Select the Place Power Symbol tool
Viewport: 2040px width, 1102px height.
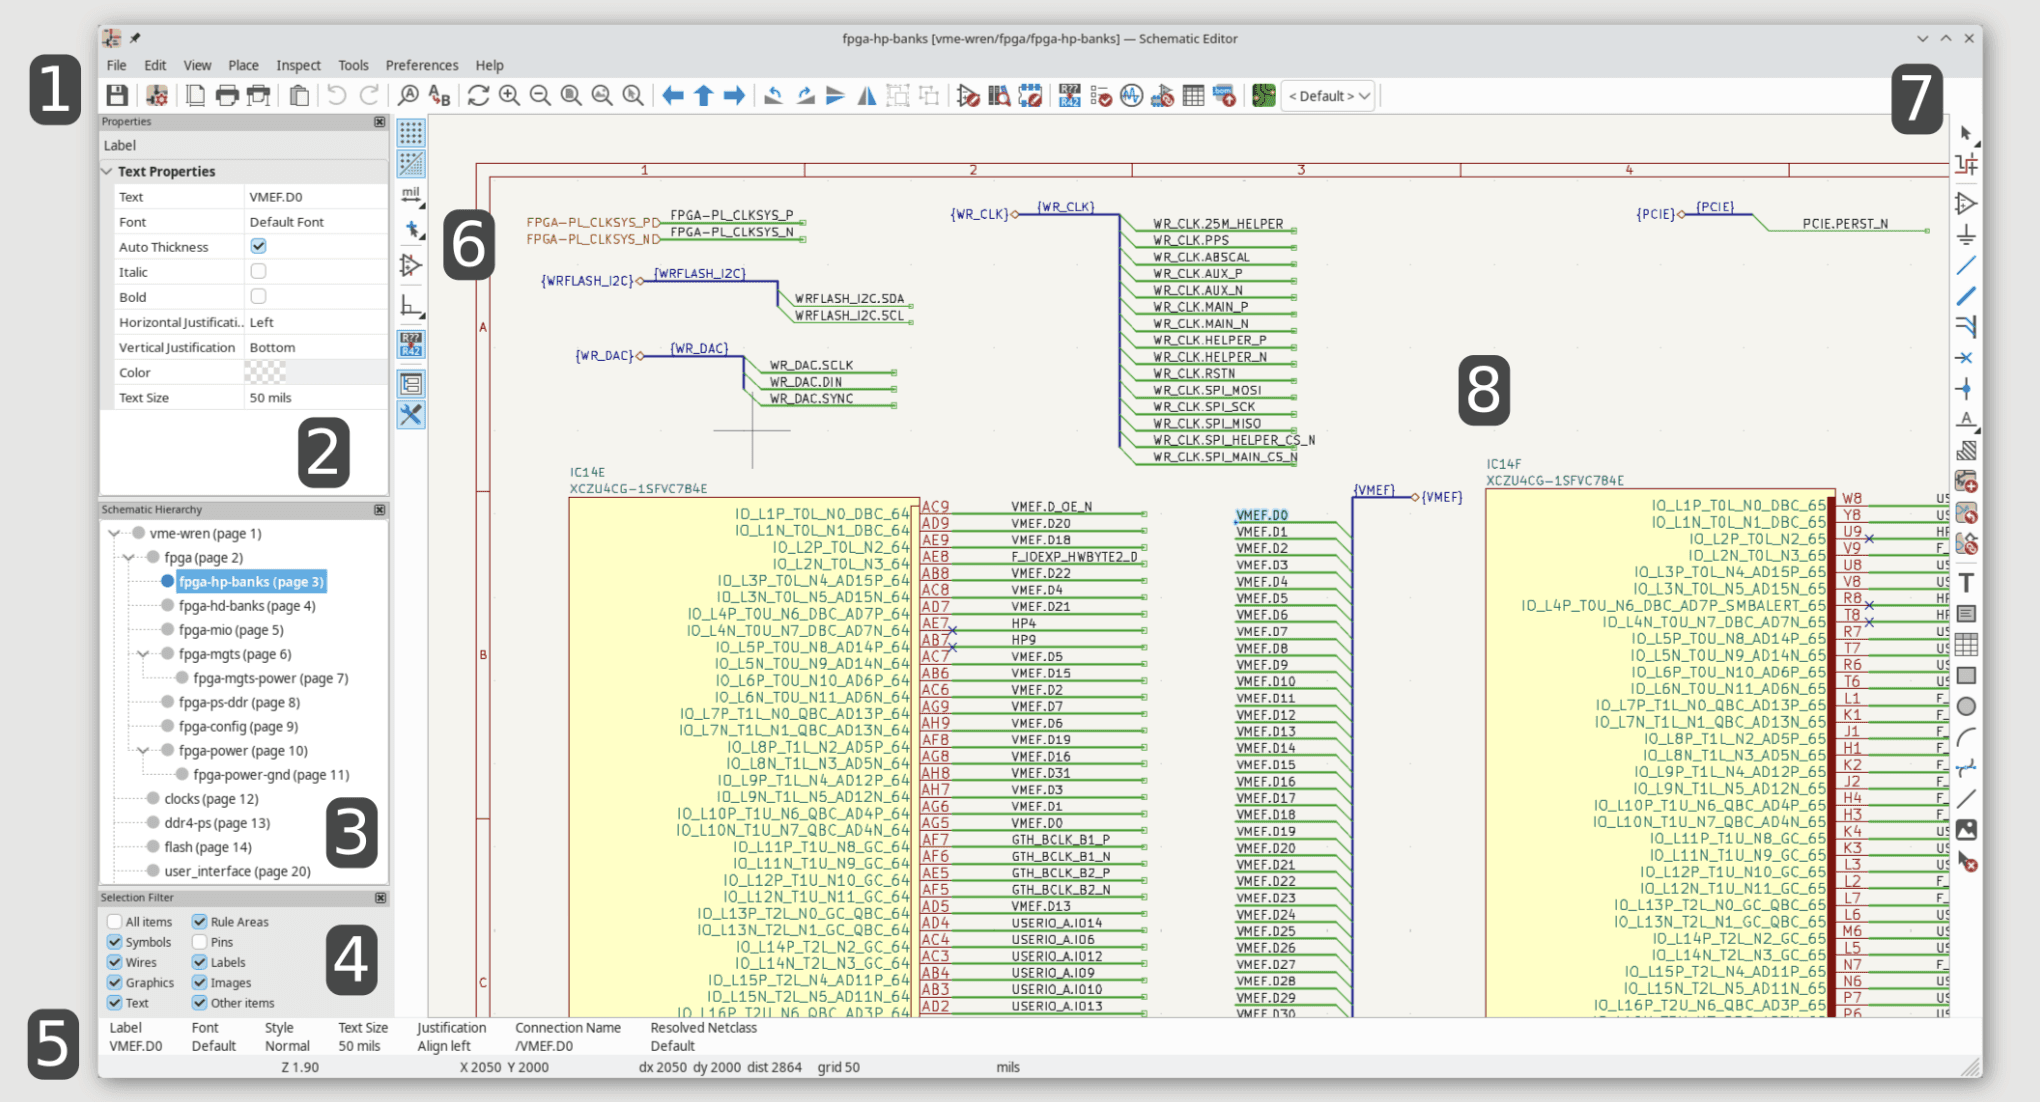pos(1966,235)
